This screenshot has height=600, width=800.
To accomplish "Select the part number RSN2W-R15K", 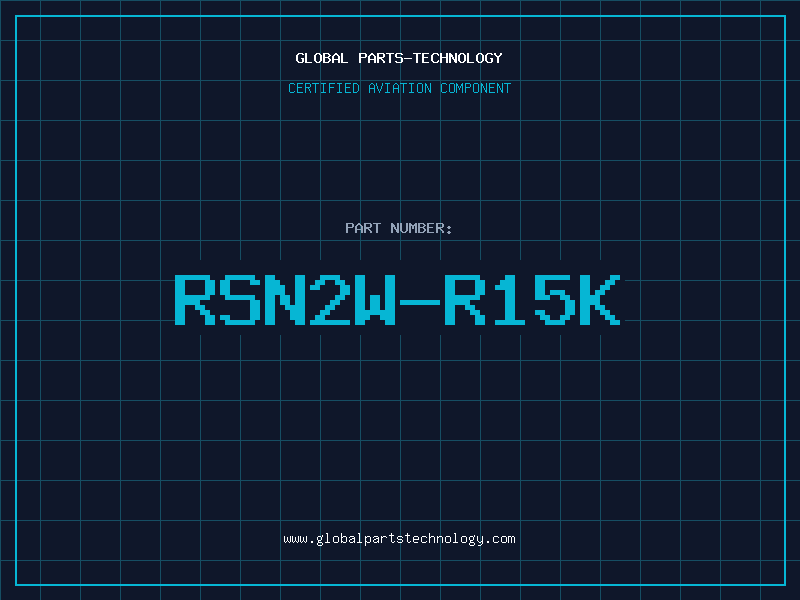I will click(398, 300).
